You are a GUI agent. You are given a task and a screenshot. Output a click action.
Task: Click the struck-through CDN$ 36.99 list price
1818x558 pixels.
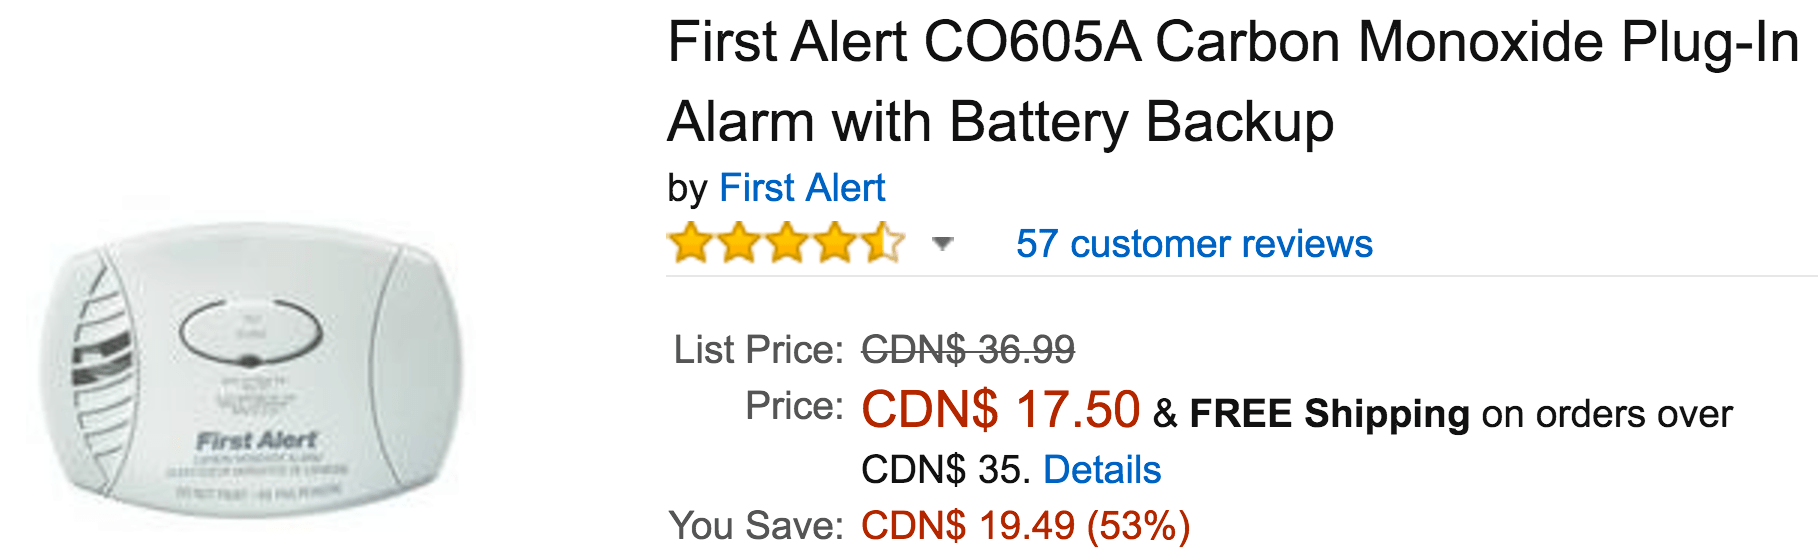968,350
